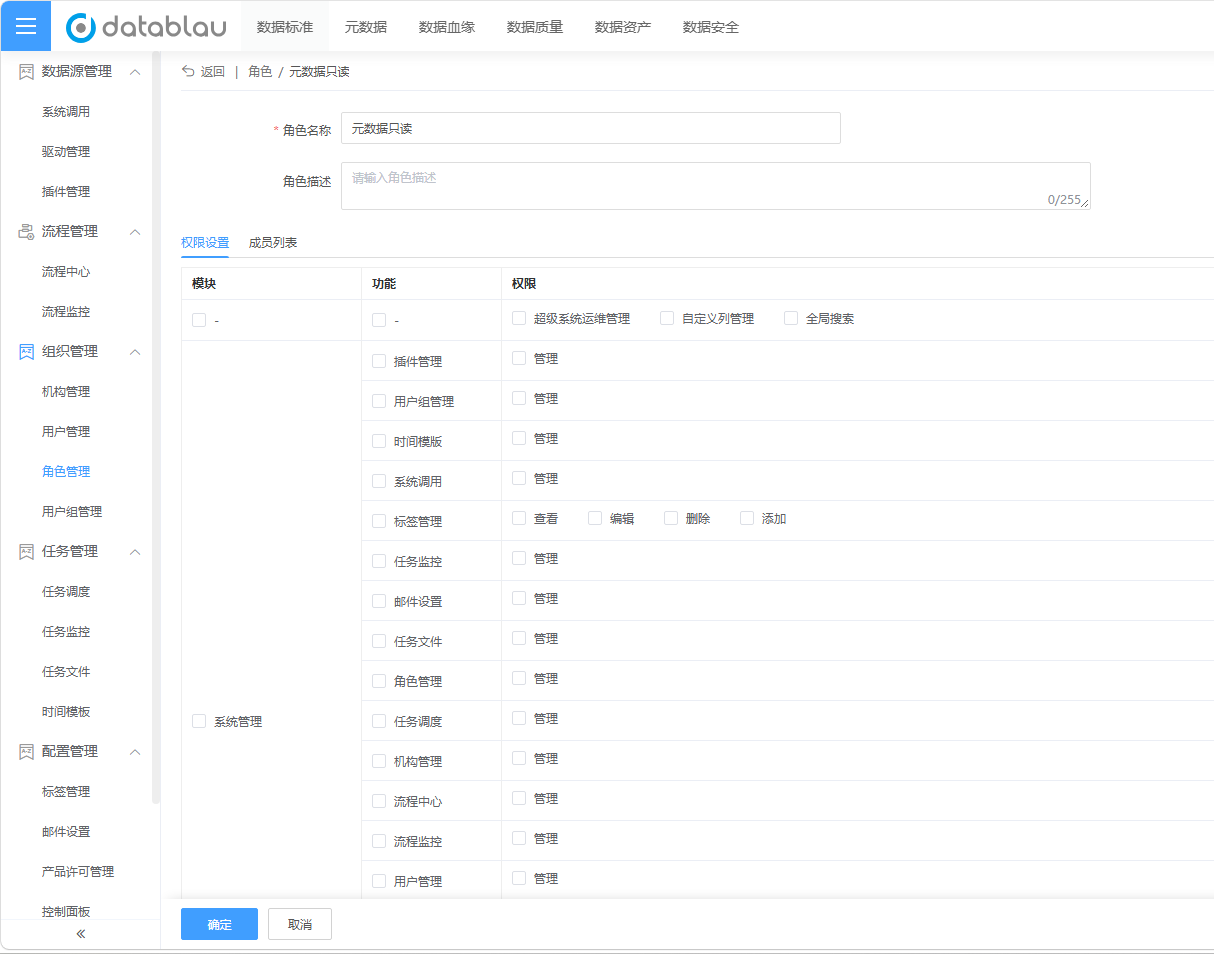Open 用户管理 in the sidebar
This screenshot has height=954, width=1214.
point(66,431)
